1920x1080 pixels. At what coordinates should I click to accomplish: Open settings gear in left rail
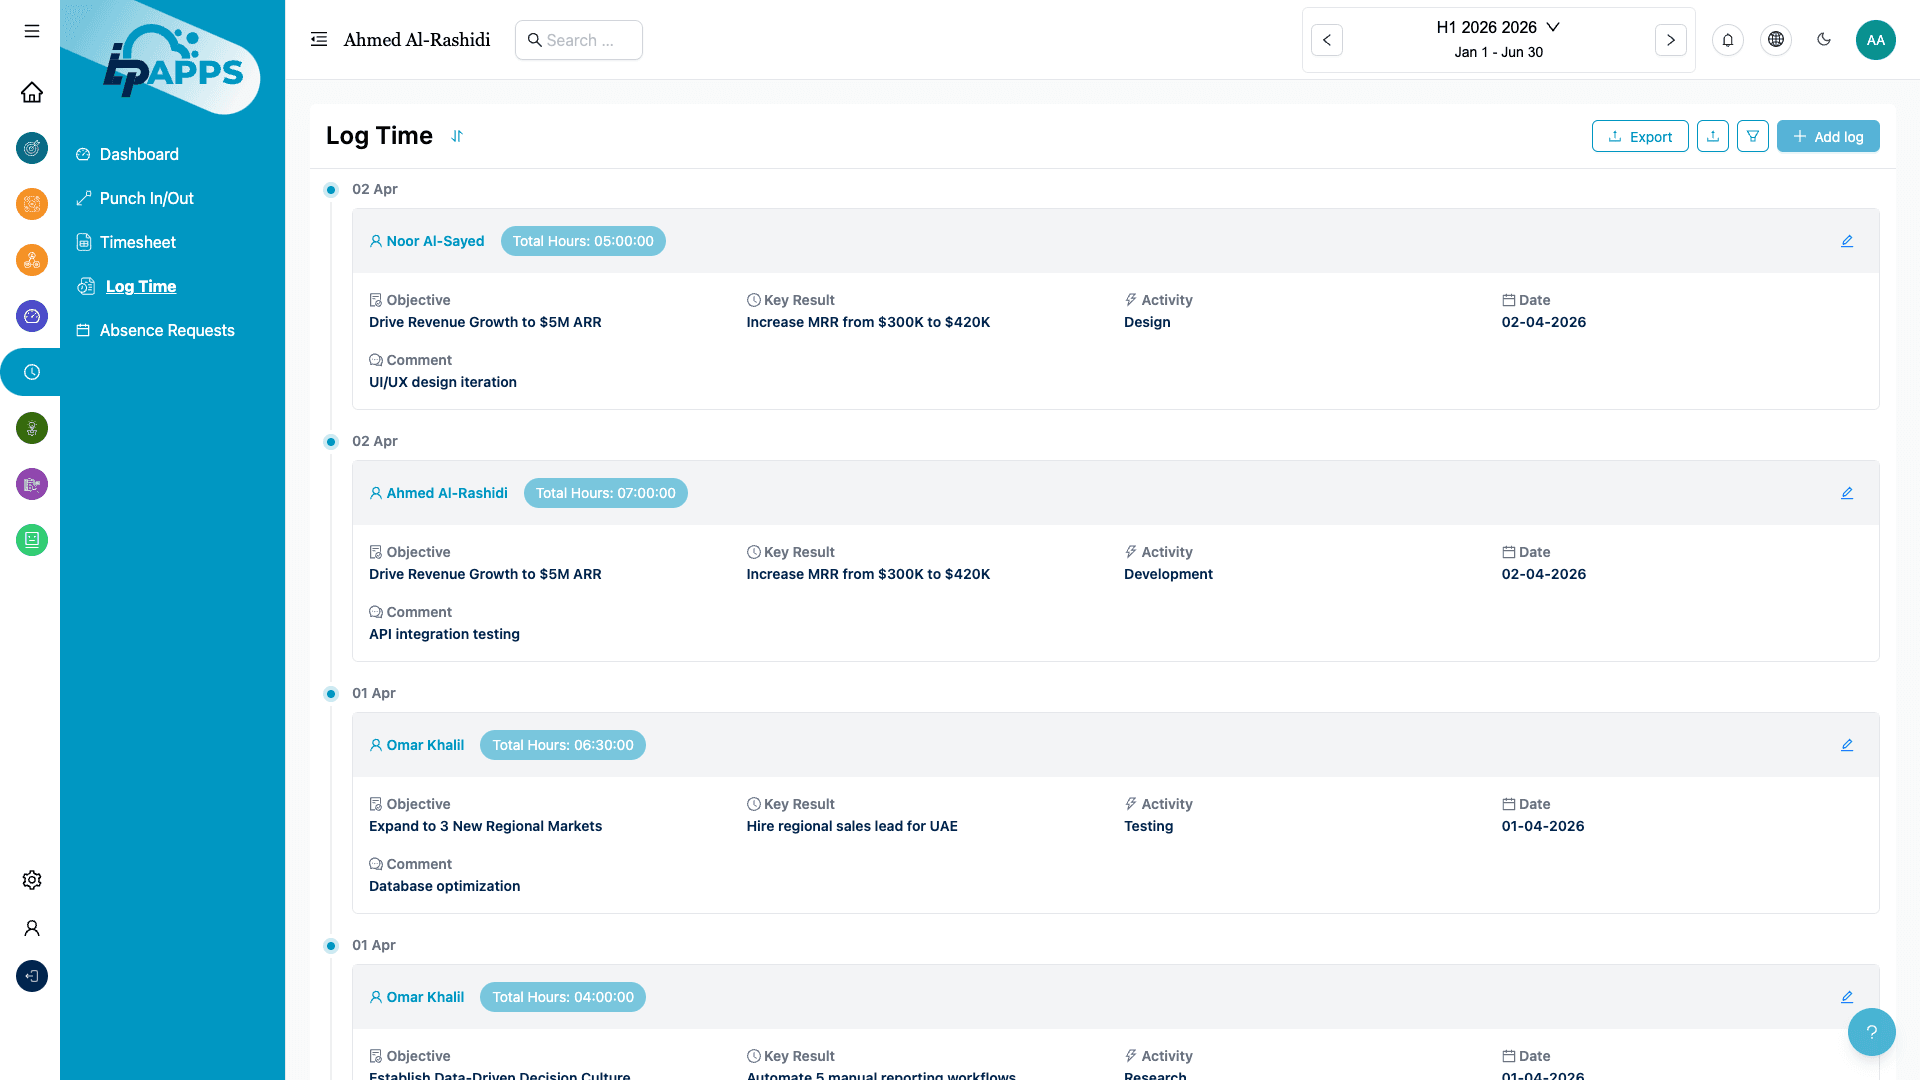point(32,880)
